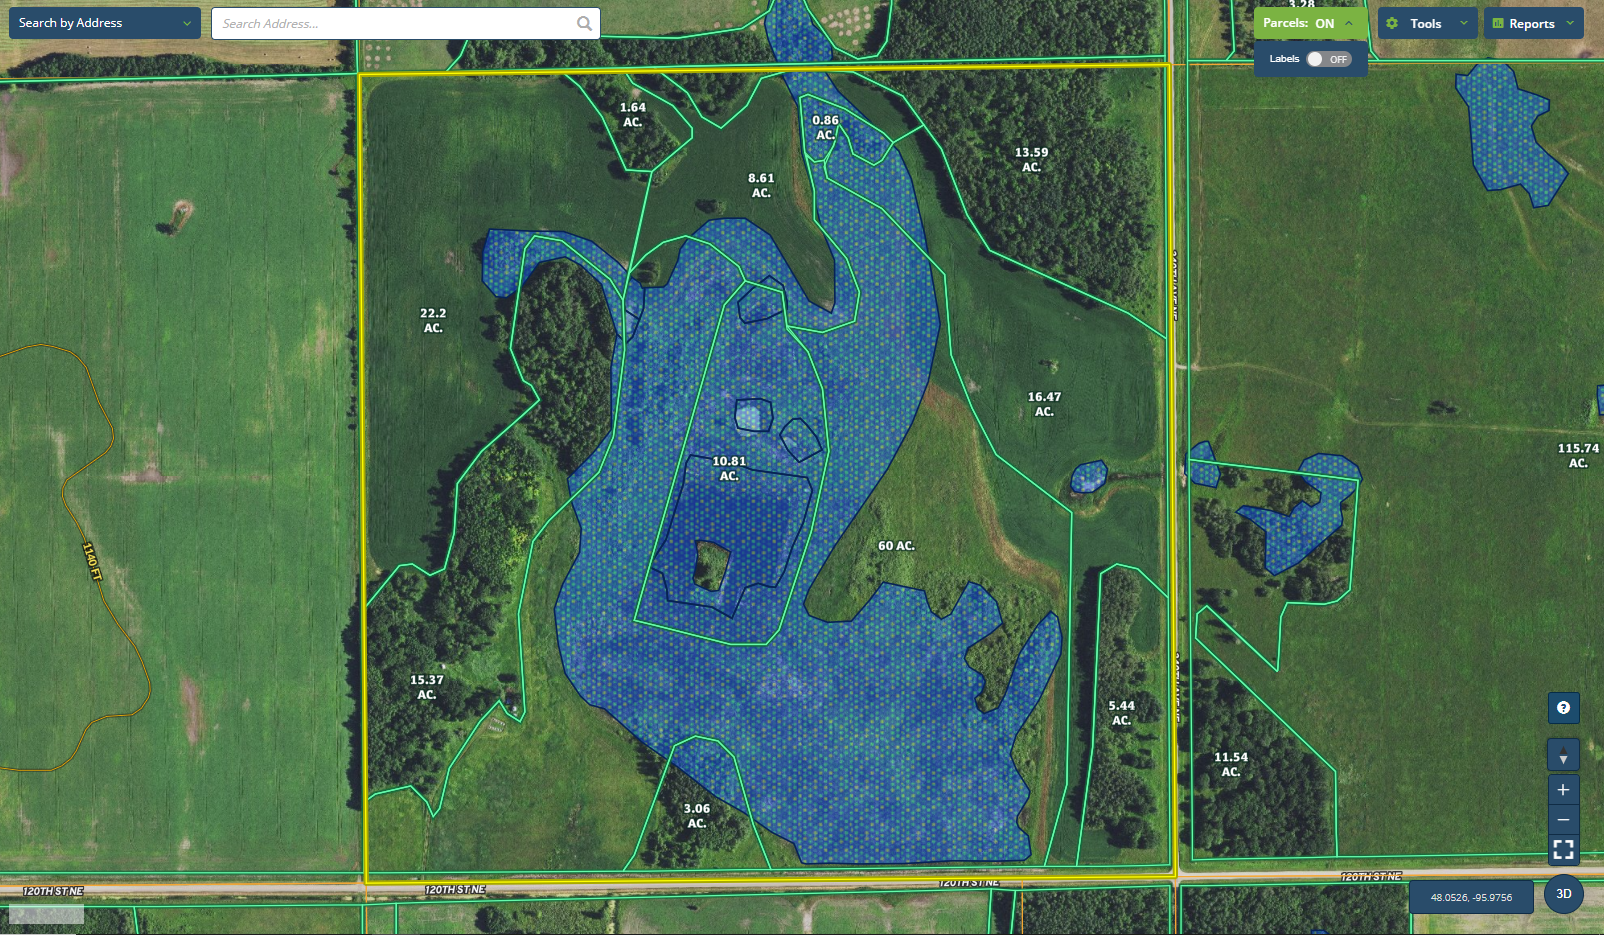Screen dimensions: 1604x935
Task: Zoom out with the minus button
Action: click(x=1563, y=820)
